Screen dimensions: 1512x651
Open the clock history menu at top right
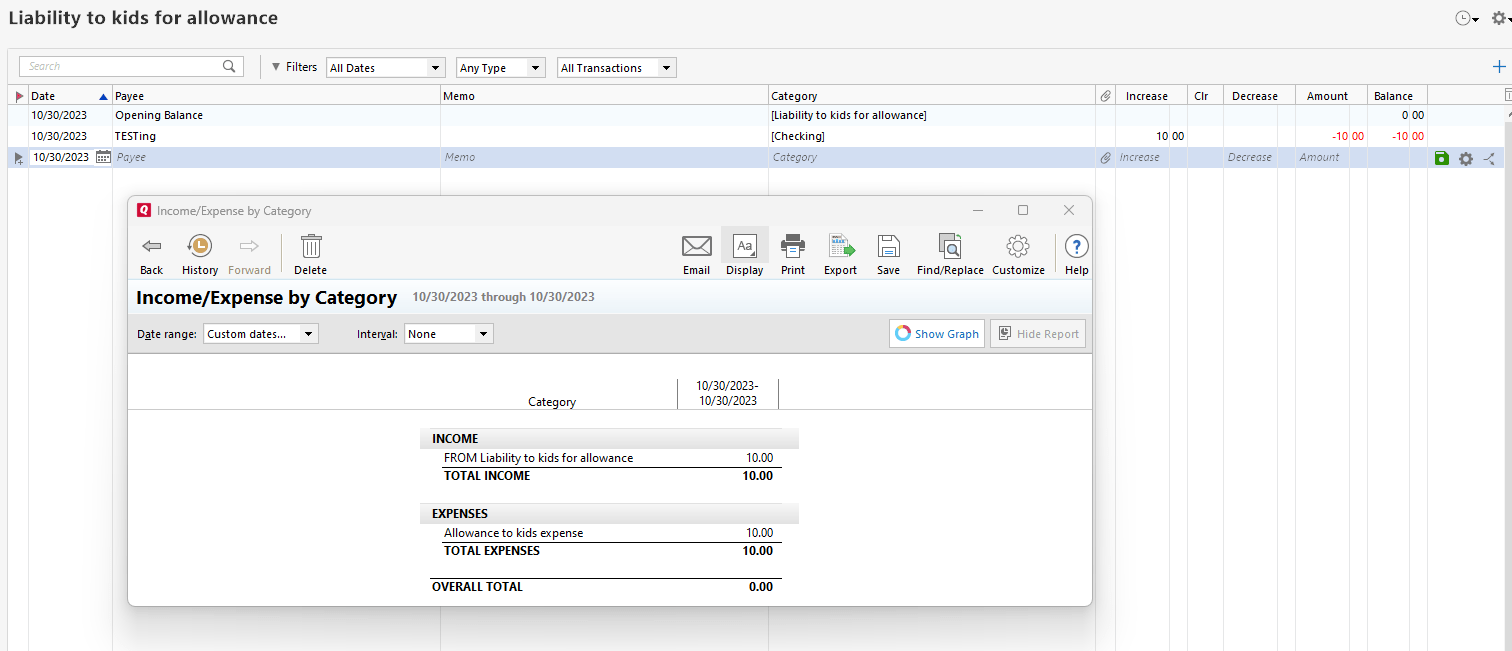(1463, 18)
